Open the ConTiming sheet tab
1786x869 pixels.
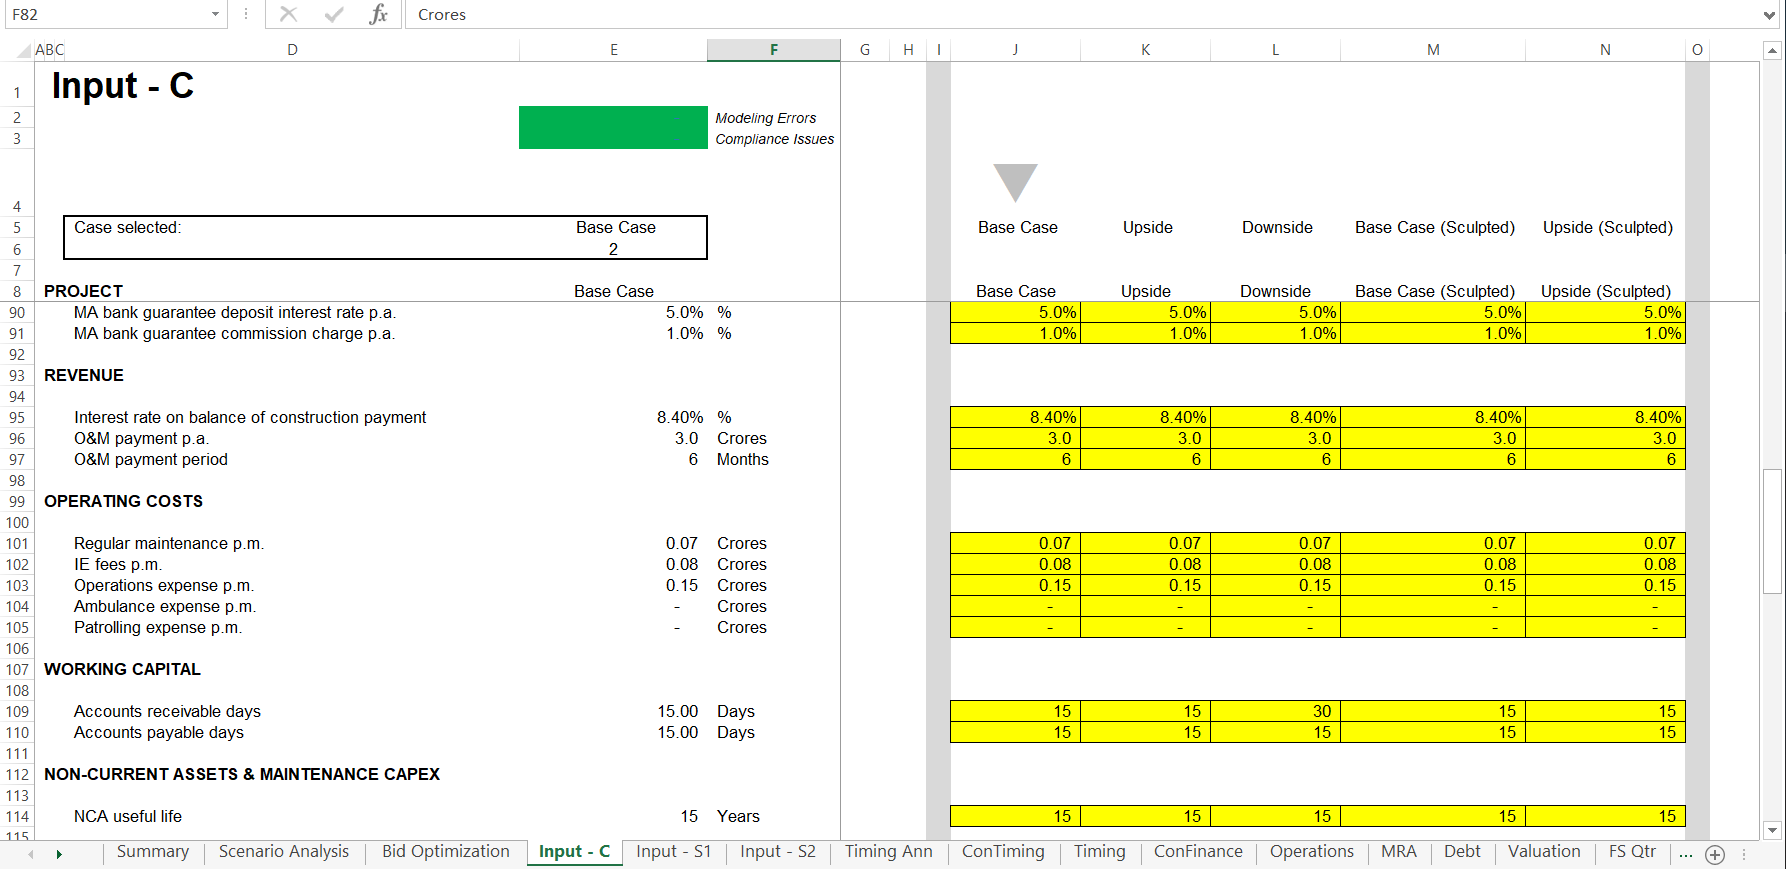click(1003, 852)
